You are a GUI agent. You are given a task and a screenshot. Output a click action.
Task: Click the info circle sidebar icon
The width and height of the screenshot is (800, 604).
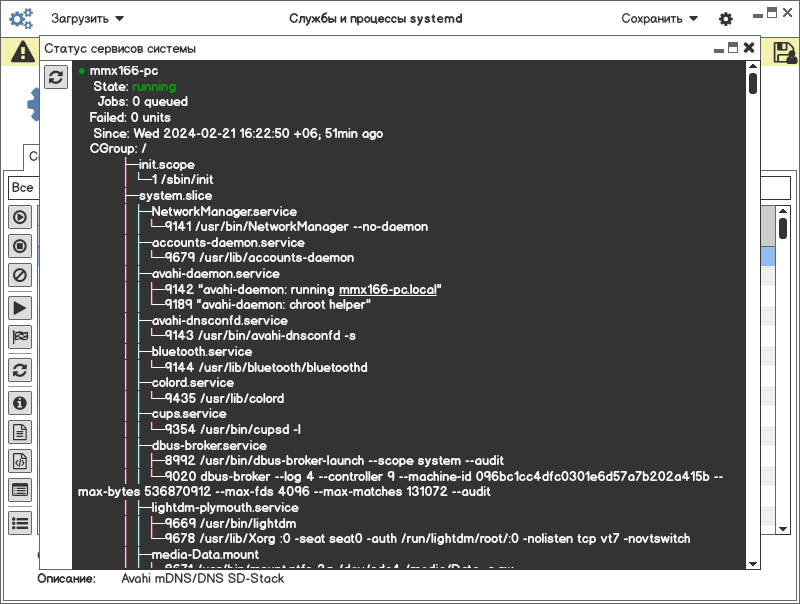coord(20,404)
